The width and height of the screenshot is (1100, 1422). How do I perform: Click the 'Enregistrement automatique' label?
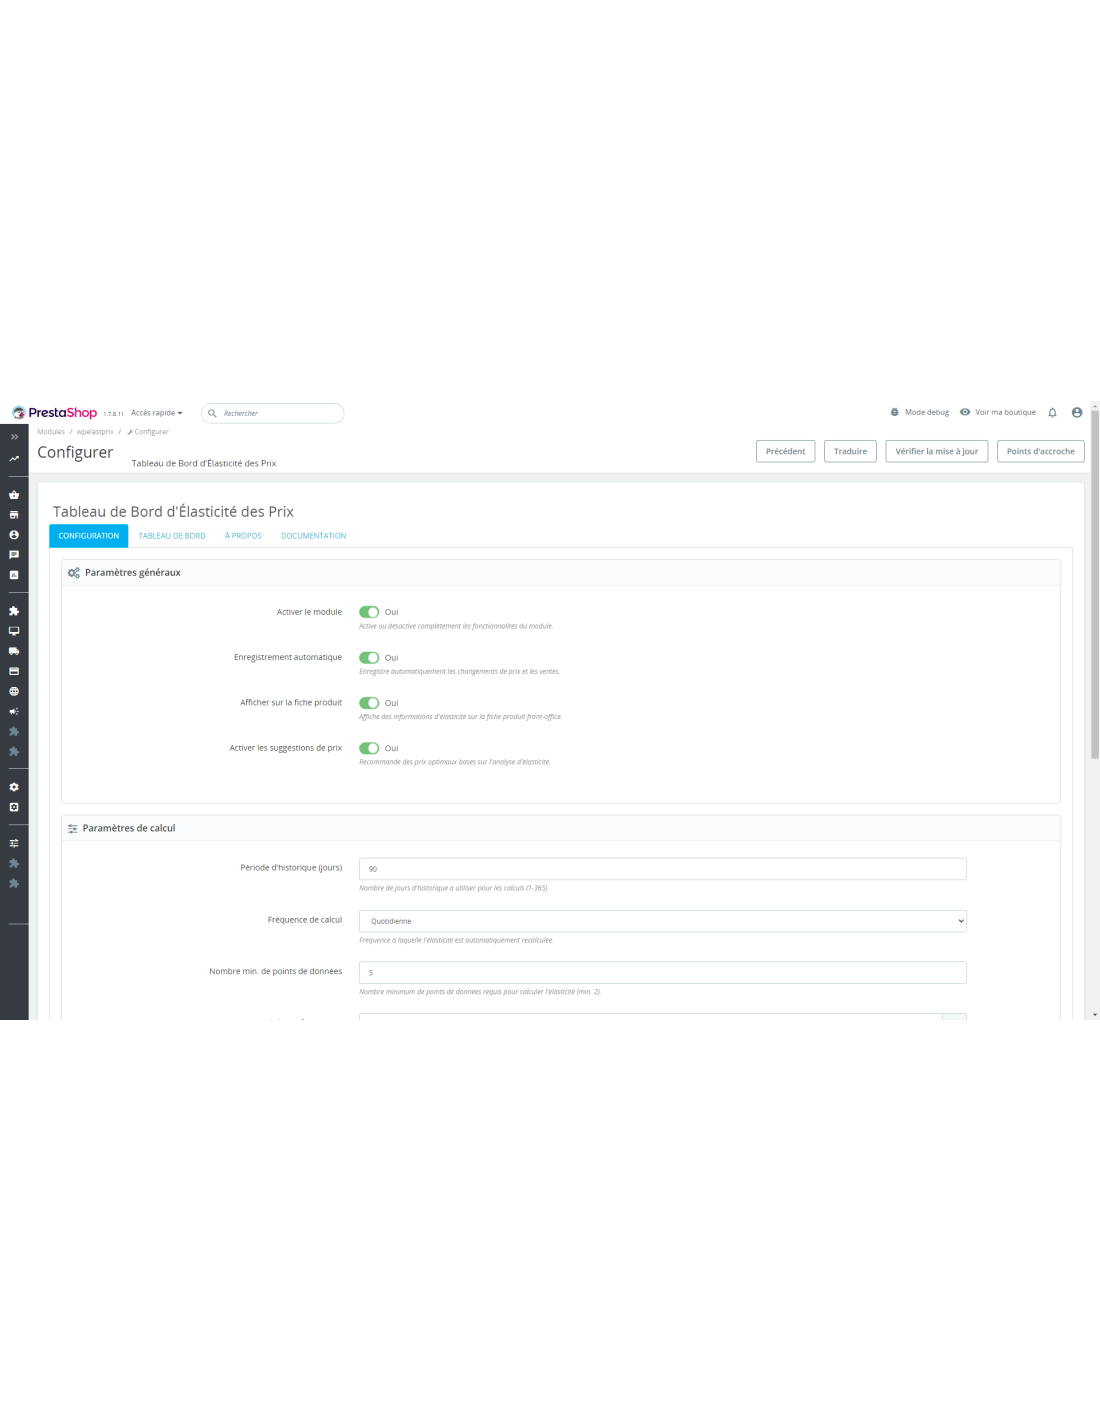point(288,657)
